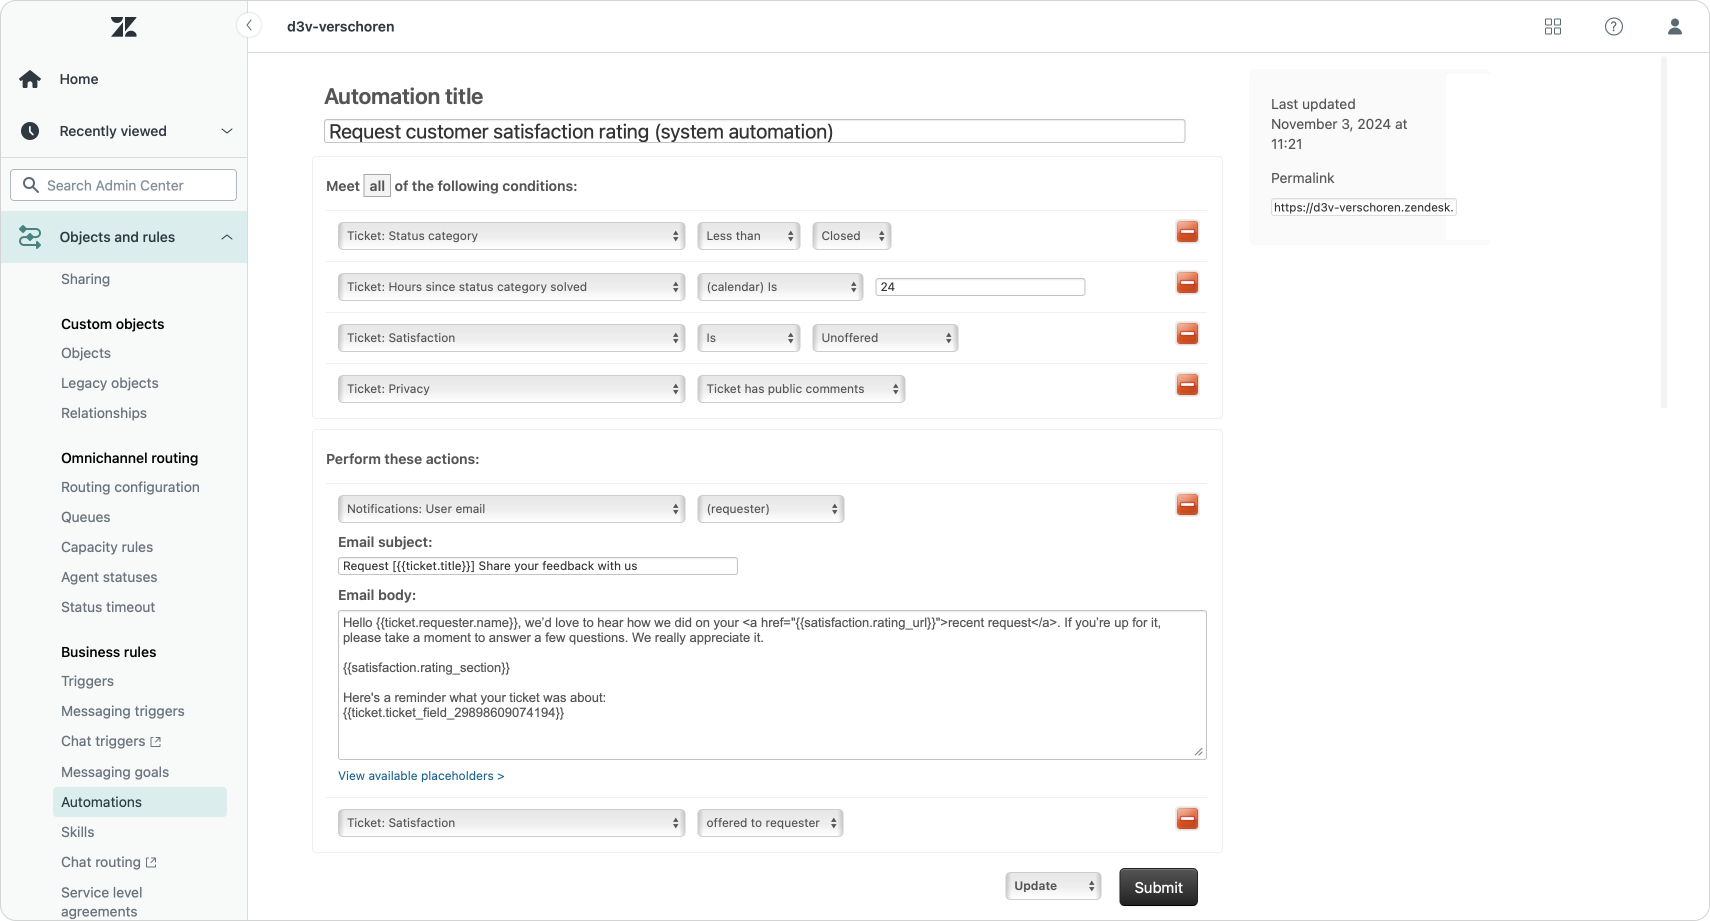Collapse the sidebar with the chevron button
This screenshot has height=921, width=1710.
click(249, 26)
